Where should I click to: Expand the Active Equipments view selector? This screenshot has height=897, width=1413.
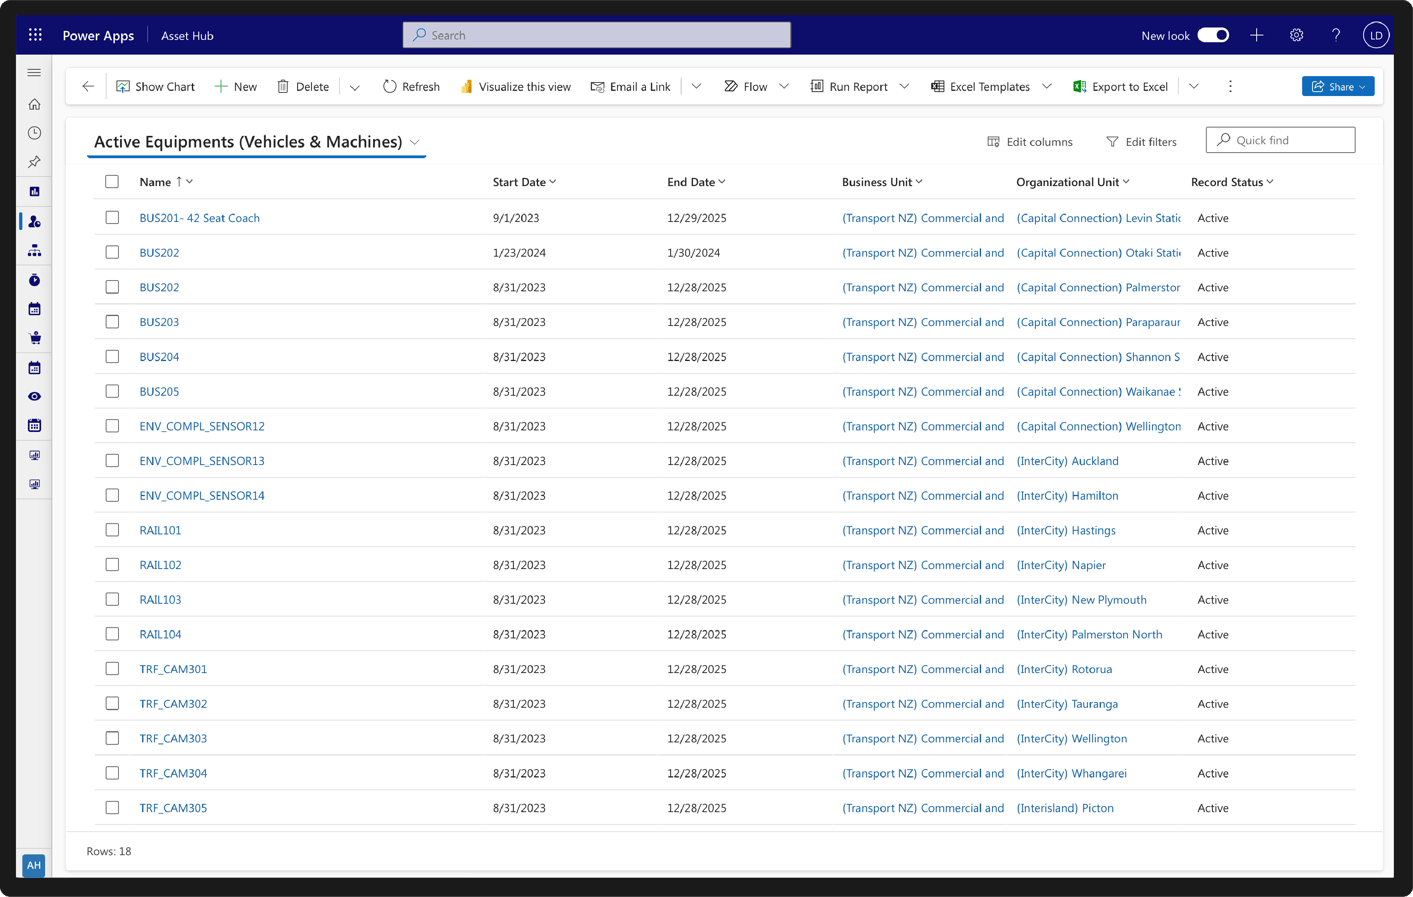(x=415, y=142)
